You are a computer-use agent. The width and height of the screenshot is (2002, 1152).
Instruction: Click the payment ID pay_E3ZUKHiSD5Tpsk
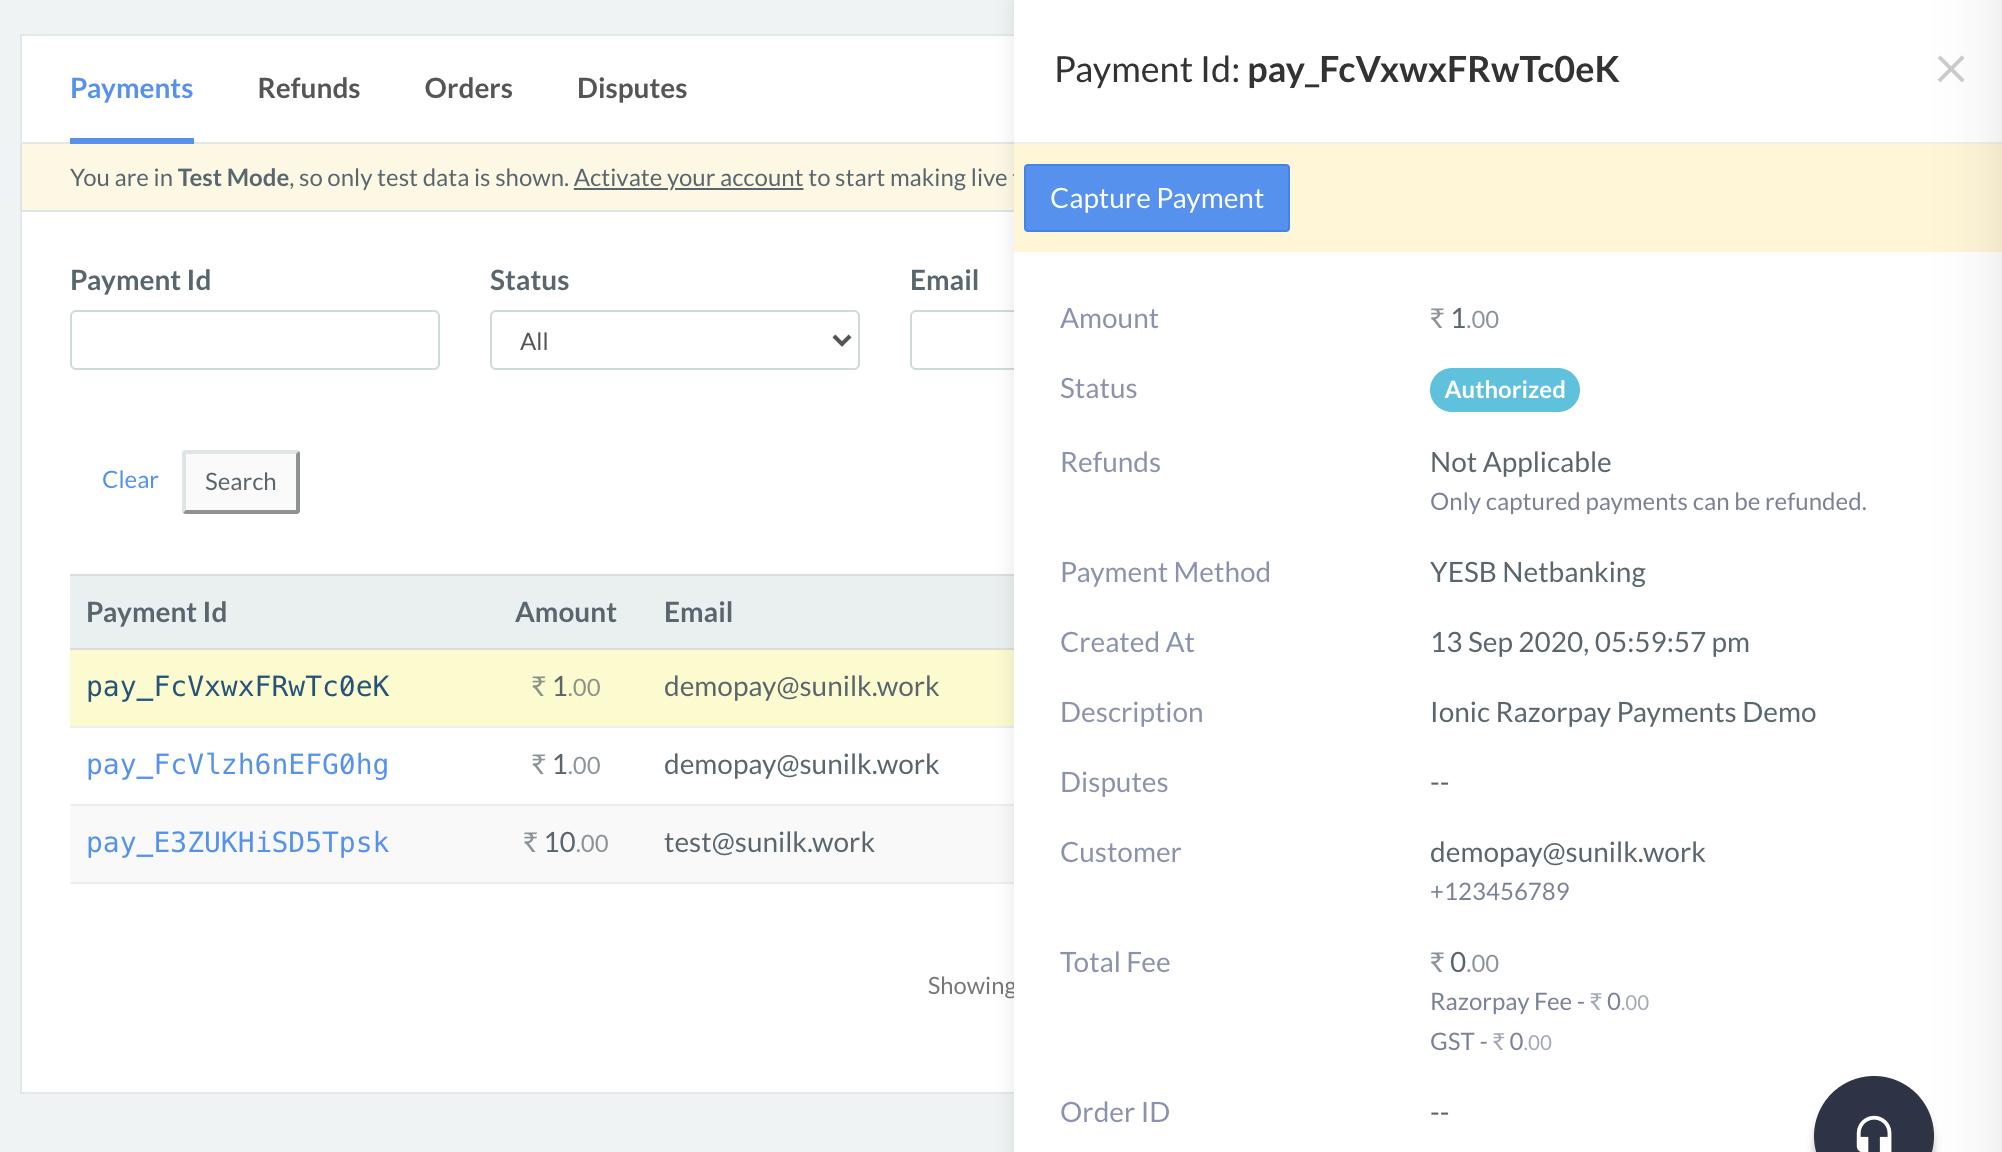pos(236,841)
